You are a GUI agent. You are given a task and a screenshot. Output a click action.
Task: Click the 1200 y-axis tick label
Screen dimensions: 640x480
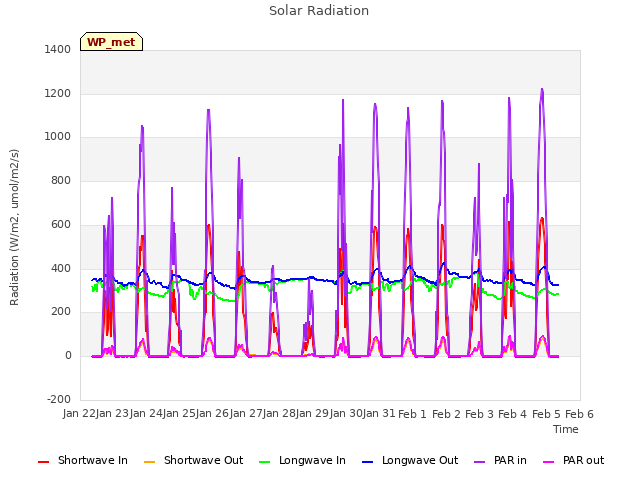(x=58, y=93)
